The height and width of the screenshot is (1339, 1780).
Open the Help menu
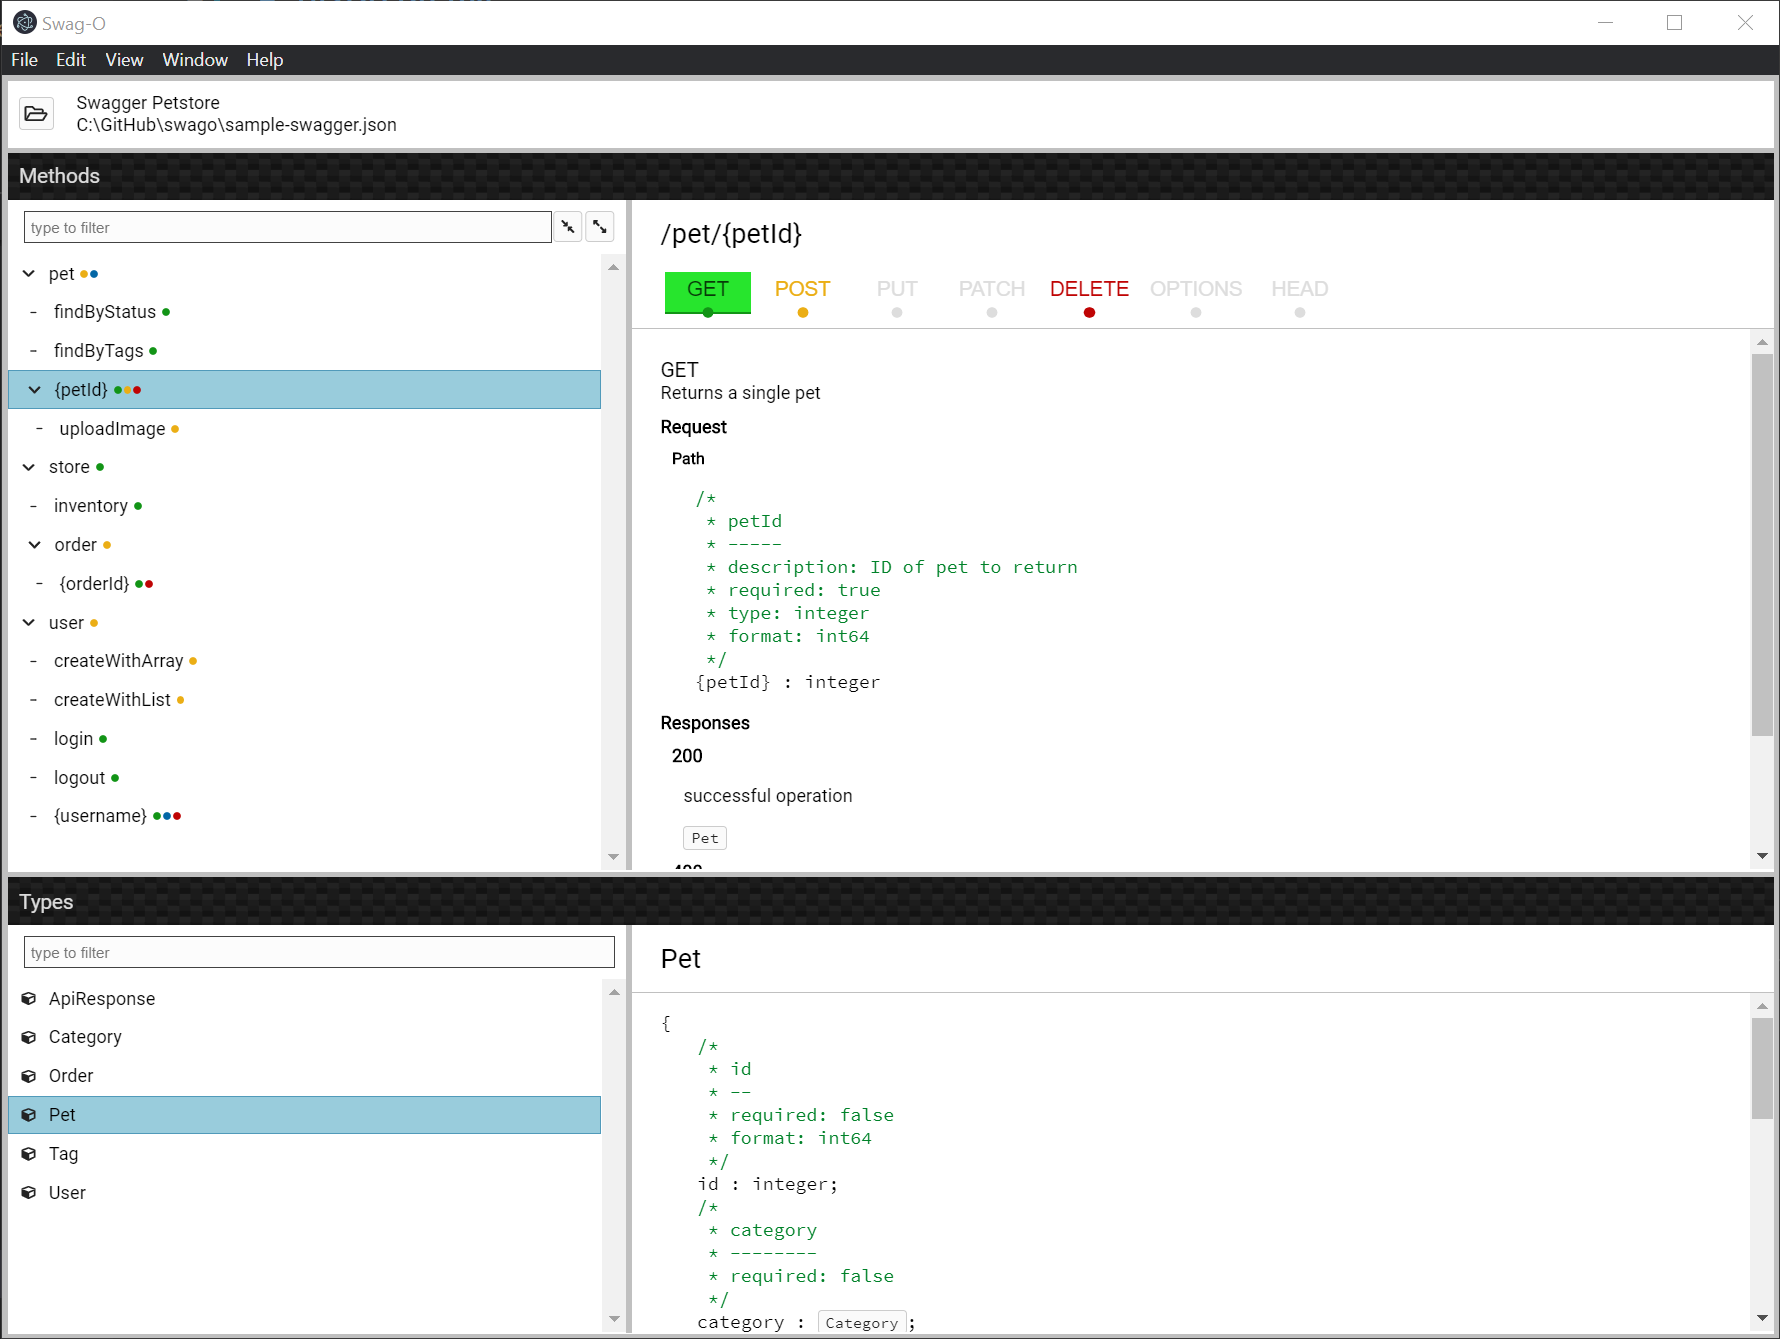point(265,60)
